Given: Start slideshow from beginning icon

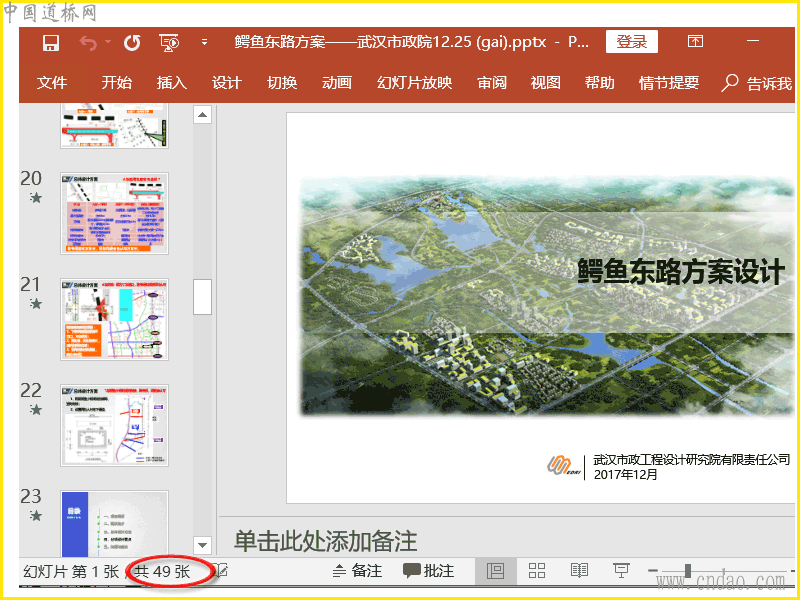Looking at the screenshot, I should (169, 42).
